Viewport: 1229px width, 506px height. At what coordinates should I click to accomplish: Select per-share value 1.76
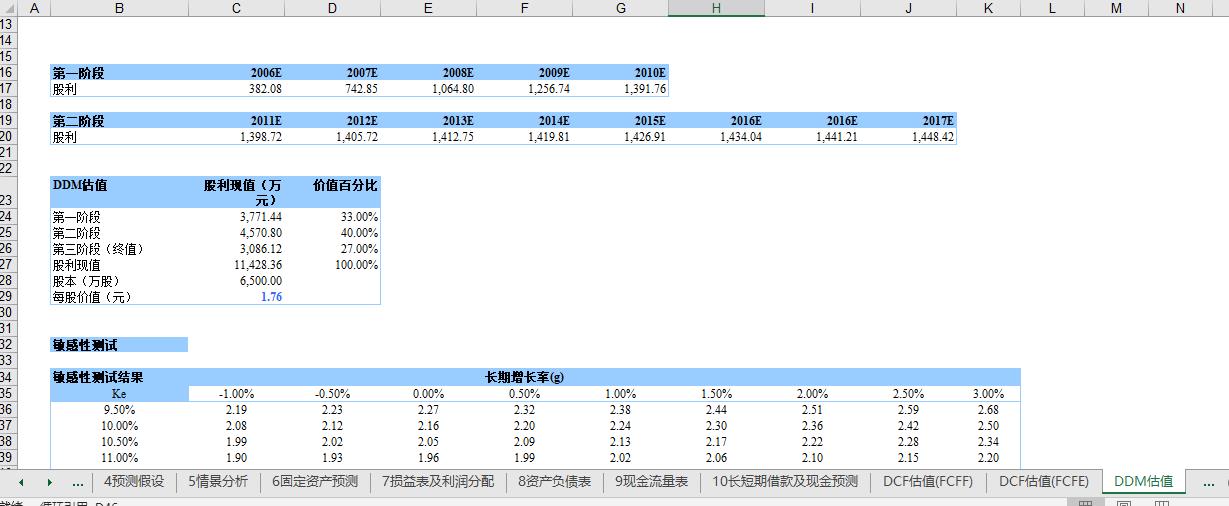(236, 296)
